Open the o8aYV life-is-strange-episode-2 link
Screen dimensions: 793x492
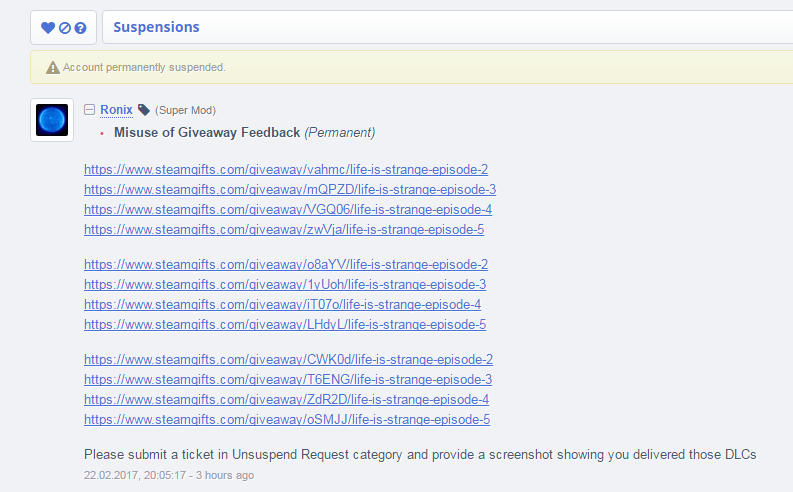pyautogui.click(x=286, y=264)
